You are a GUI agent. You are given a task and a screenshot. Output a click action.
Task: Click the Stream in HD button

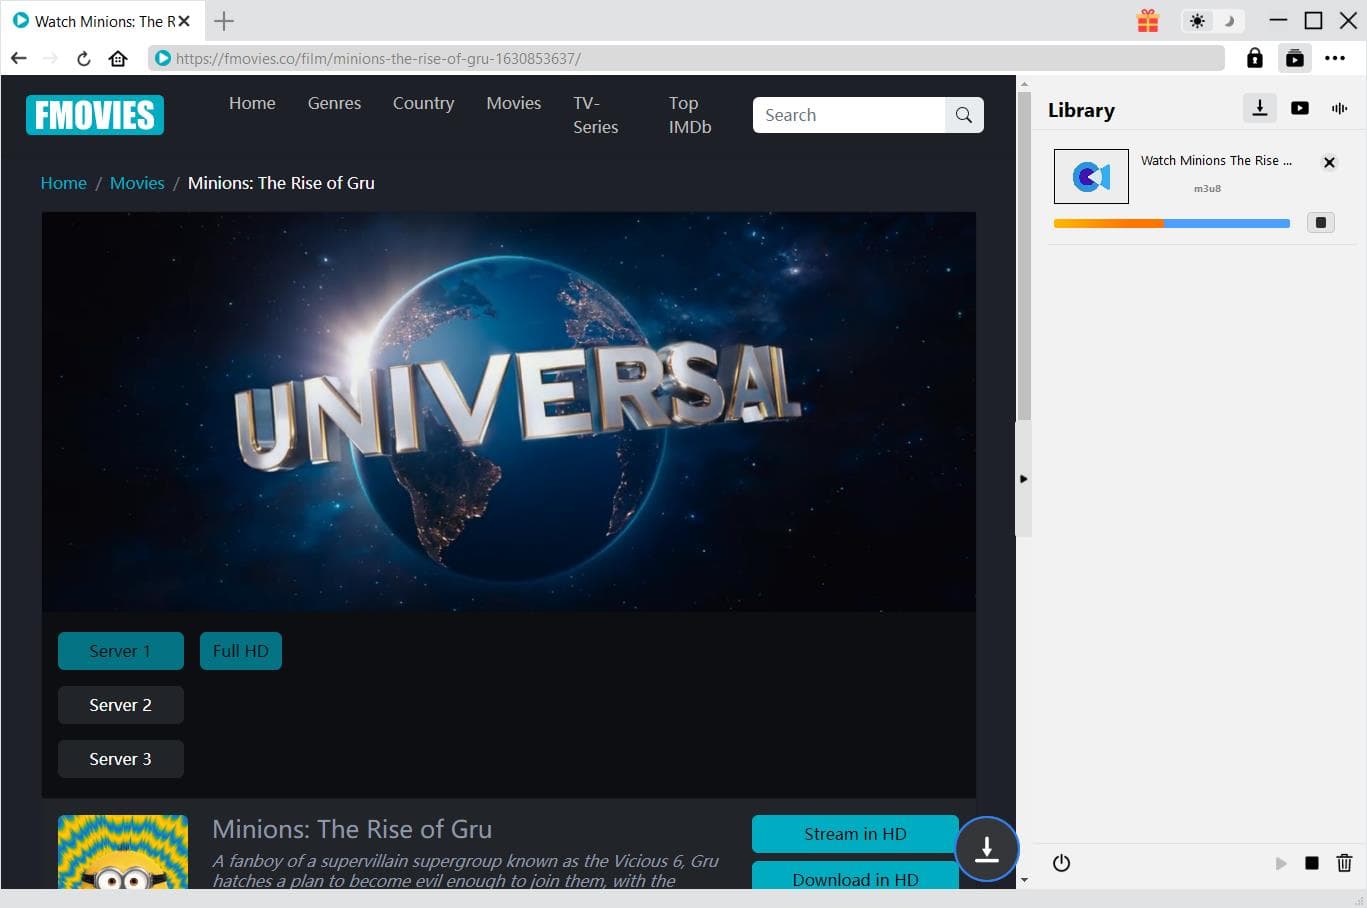pos(855,834)
